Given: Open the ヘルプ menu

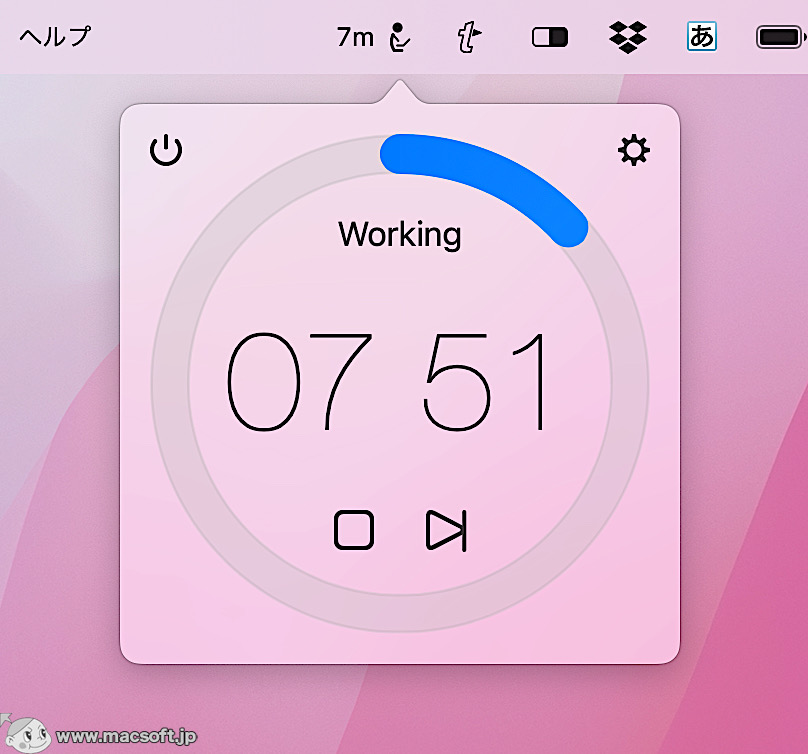Looking at the screenshot, I should [55, 37].
